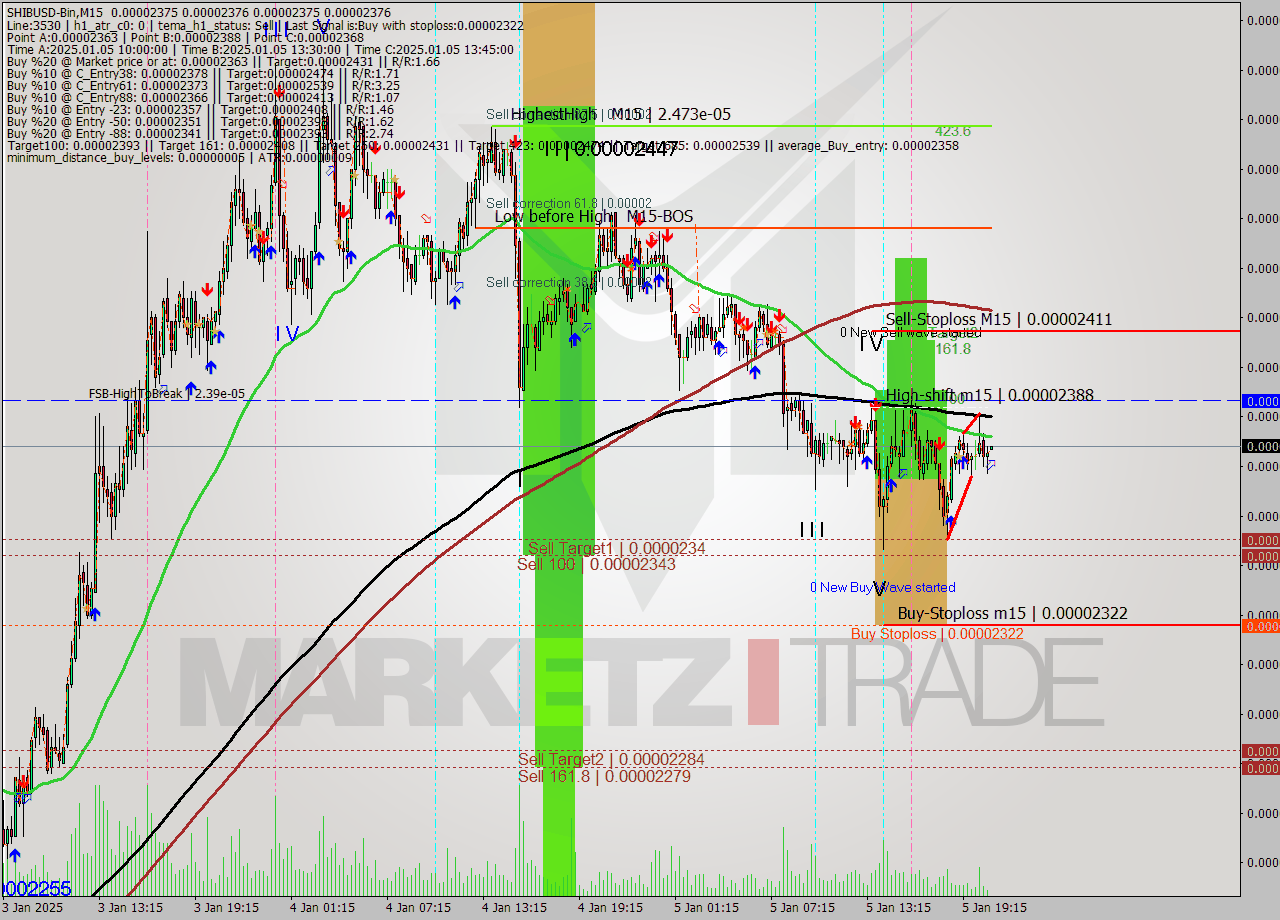The height and width of the screenshot is (920, 1280).
Task: Select the '0 New Buy Wave started' text
Action: (x=882, y=587)
